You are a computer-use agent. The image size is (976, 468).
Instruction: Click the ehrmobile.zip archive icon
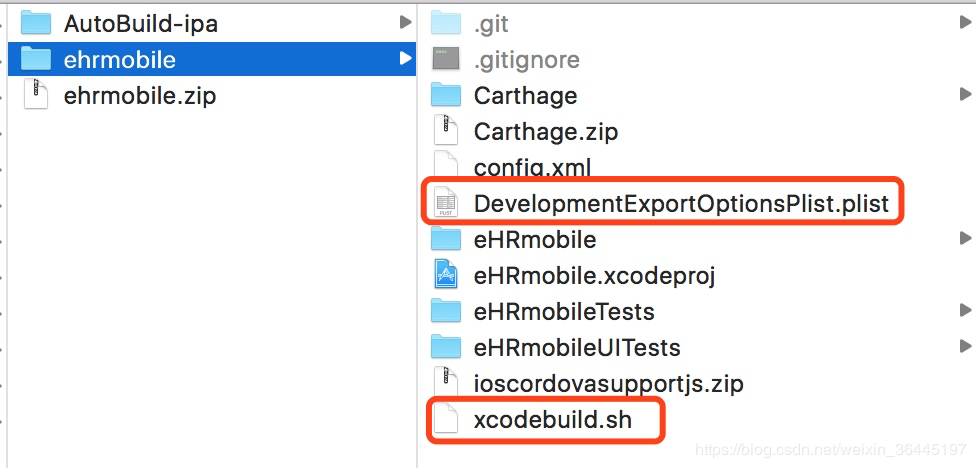(x=35, y=95)
